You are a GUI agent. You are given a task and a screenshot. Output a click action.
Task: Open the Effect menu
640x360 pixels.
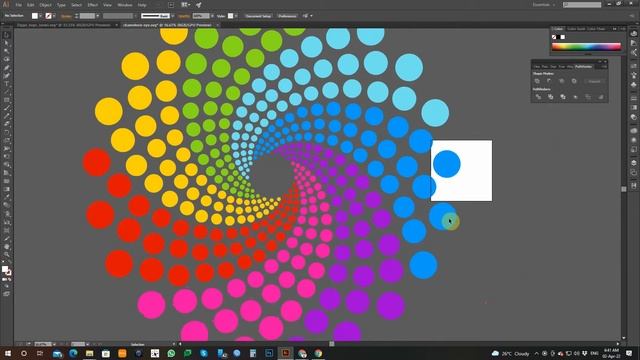pos(93,5)
